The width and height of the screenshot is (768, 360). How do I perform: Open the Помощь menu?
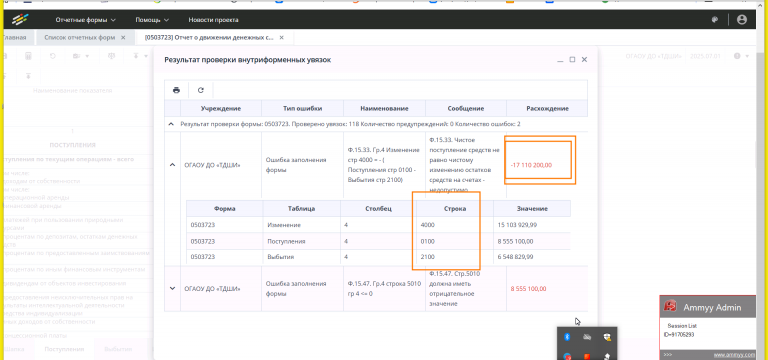pyautogui.click(x=152, y=20)
